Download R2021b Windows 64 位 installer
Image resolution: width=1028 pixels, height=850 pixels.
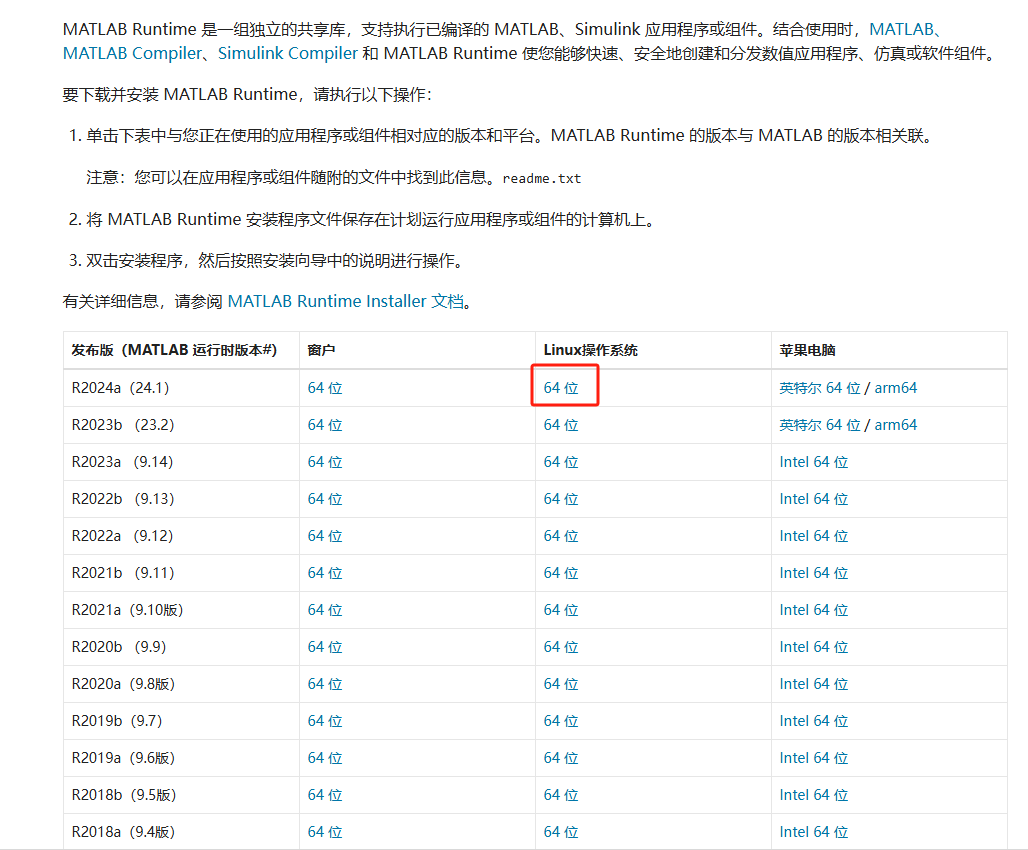(325, 573)
